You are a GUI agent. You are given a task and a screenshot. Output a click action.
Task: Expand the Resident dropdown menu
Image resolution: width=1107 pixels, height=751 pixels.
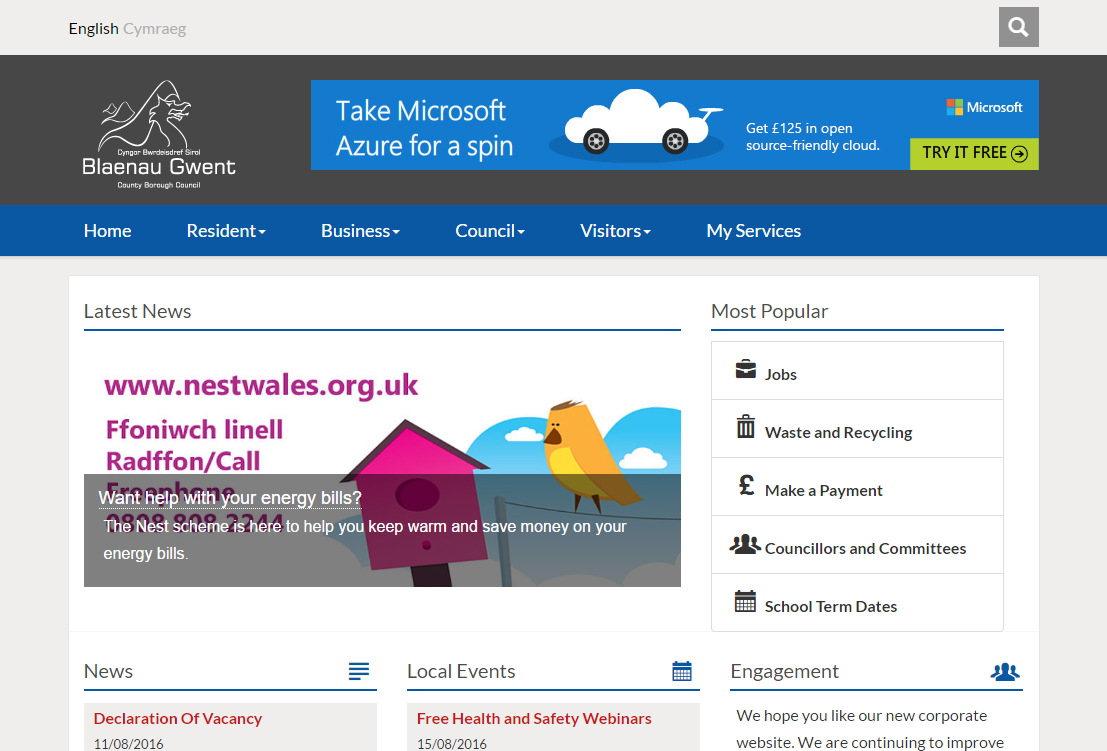click(x=226, y=231)
